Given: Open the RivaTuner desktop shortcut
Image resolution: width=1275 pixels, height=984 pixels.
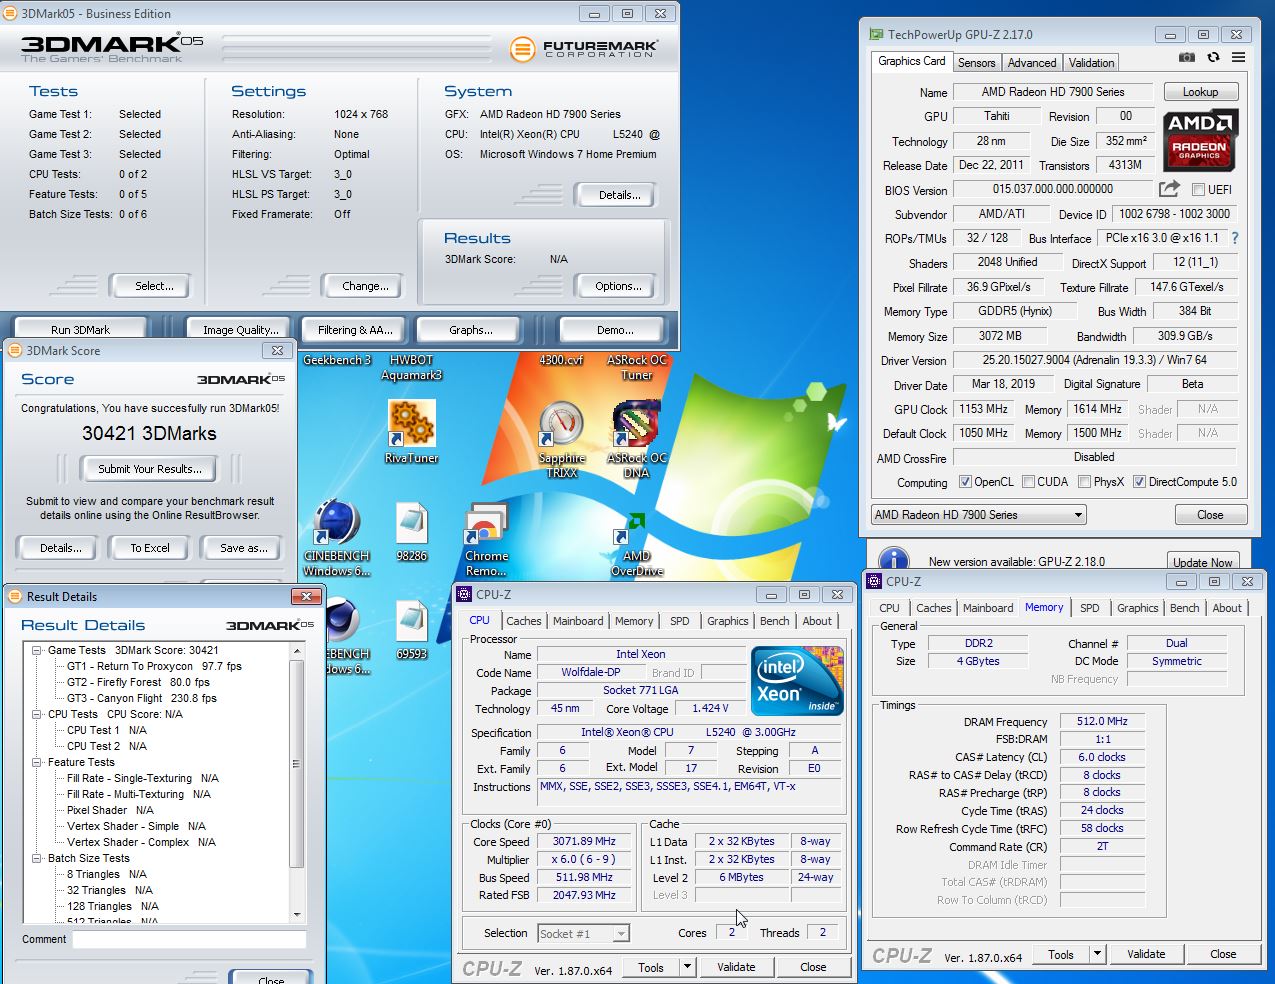Looking at the screenshot, I should [412, 431].
